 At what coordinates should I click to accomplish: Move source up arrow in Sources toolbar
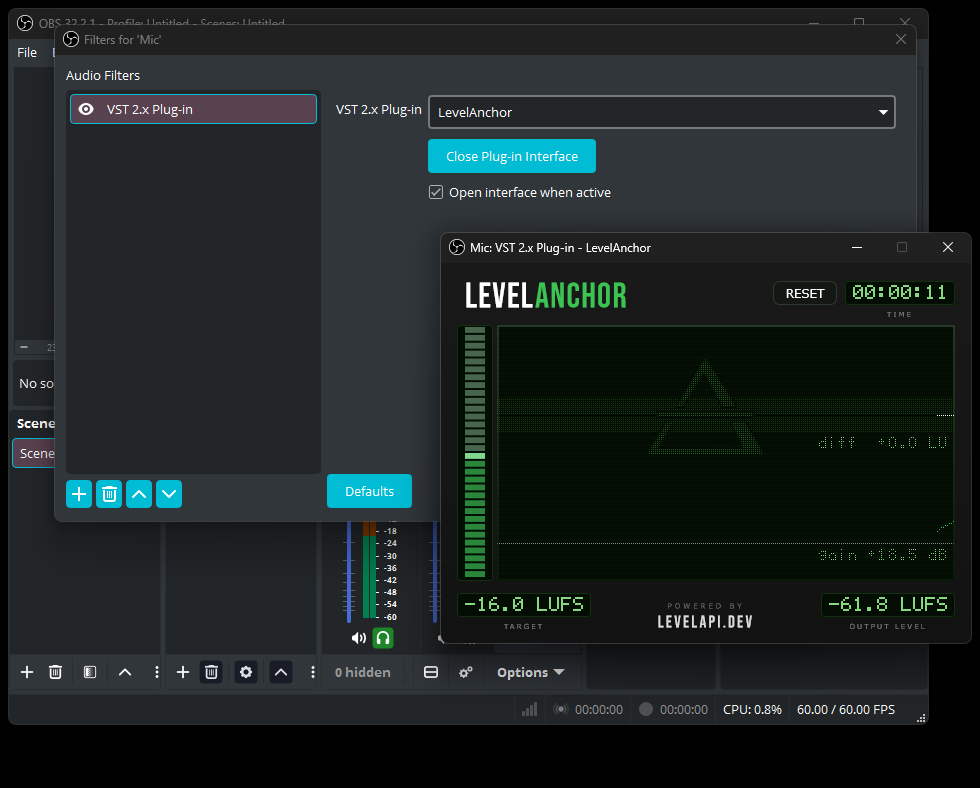281,672
